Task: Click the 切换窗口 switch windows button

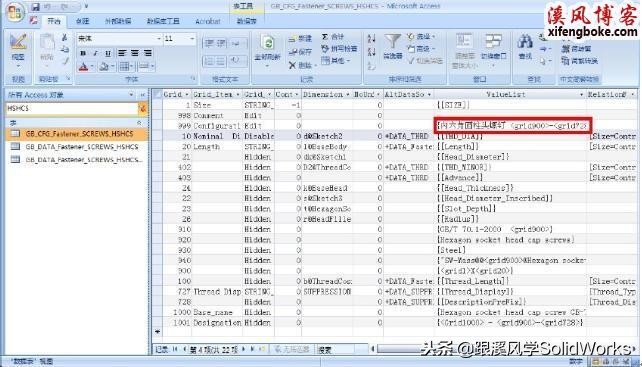Action: coord(493,49)
